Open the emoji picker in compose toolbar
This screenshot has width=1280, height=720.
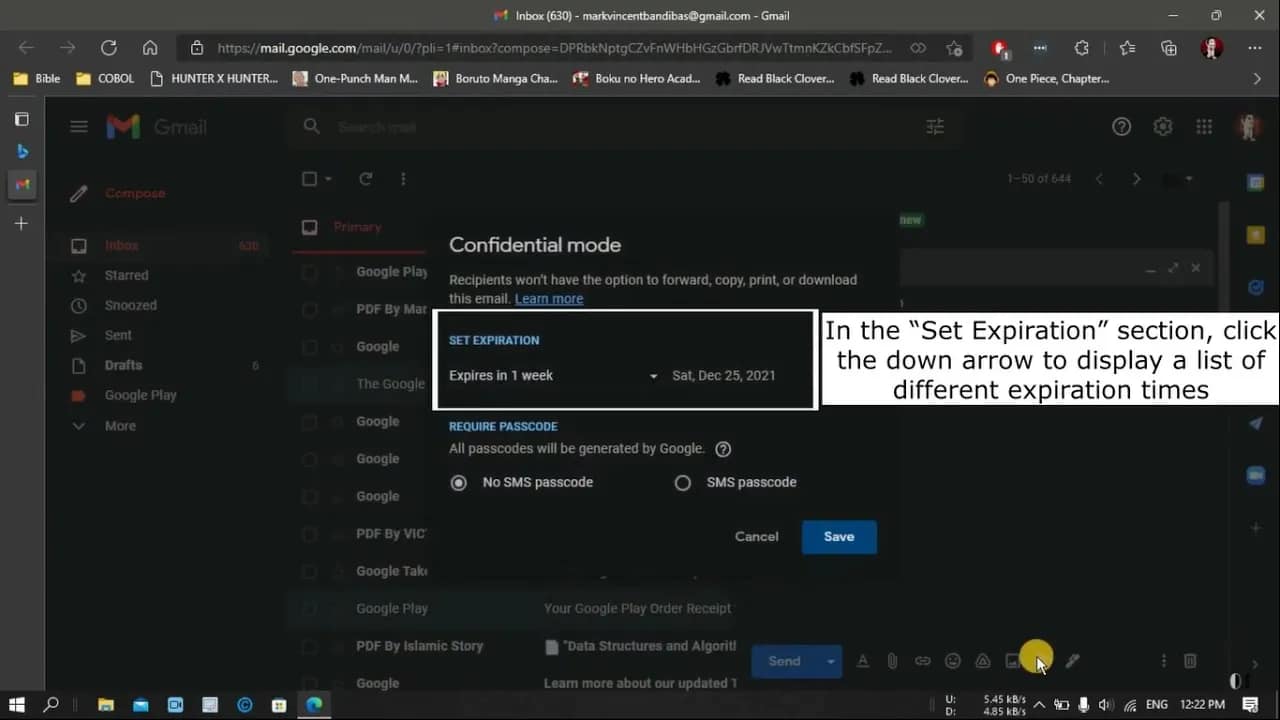(953, 661)
